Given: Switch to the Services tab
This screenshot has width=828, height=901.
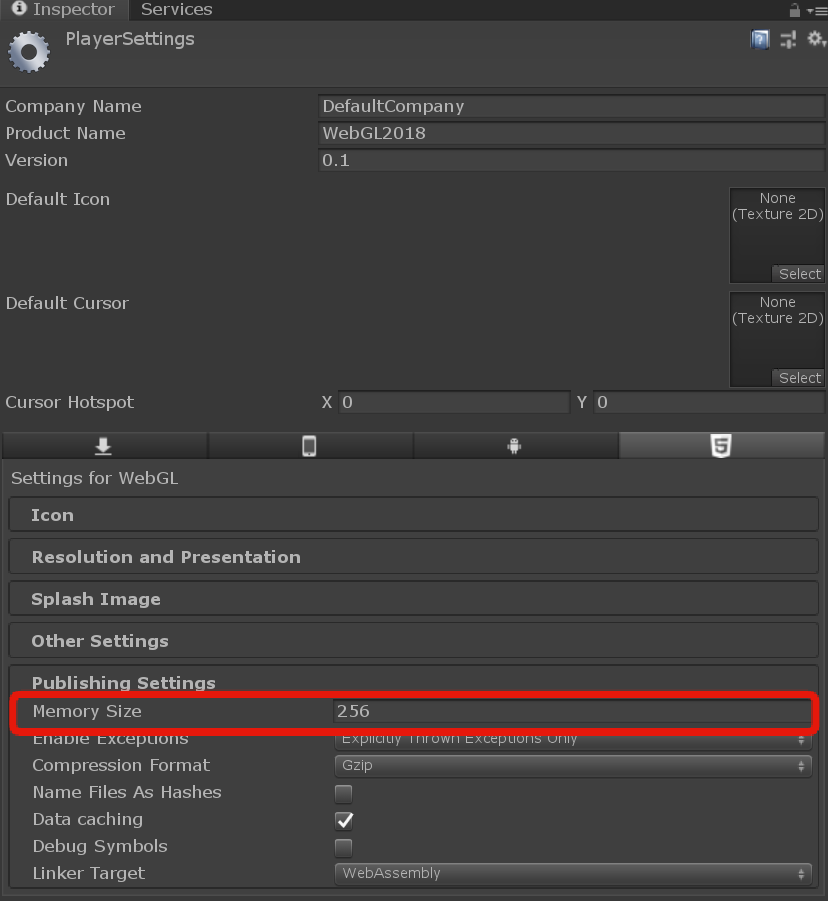Looking at the screenshot, I should pyautogui.click(x=176, y=9).
